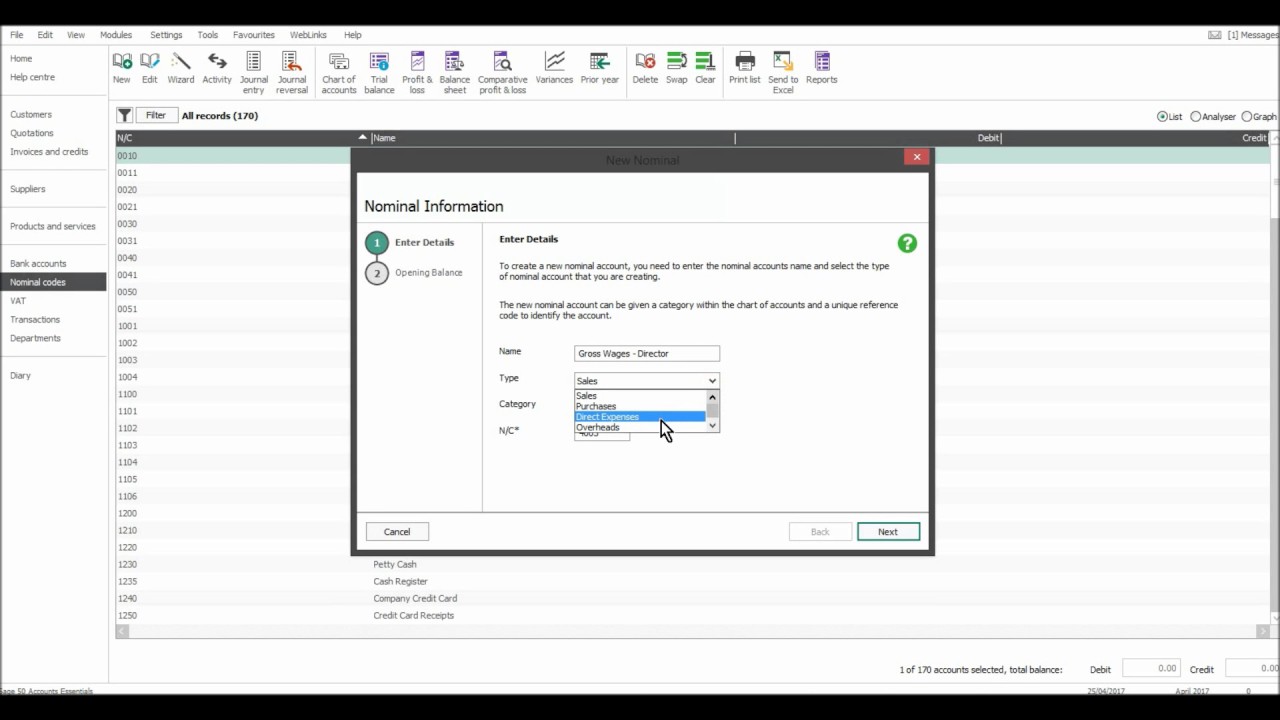Image resolution: width=1280 pixels, height=720 pixels.
Task: Open the WebLinks menu
Action: [308, 35]
